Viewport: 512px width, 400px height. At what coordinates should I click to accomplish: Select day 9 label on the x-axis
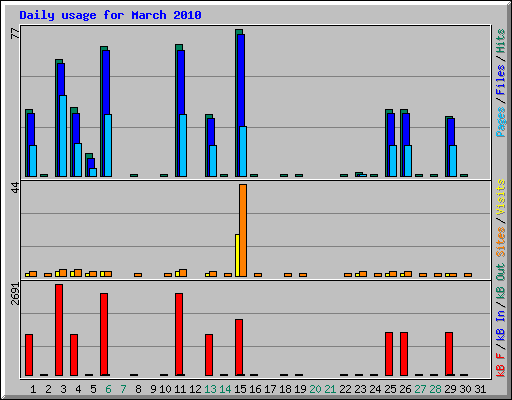pos(153,389)
